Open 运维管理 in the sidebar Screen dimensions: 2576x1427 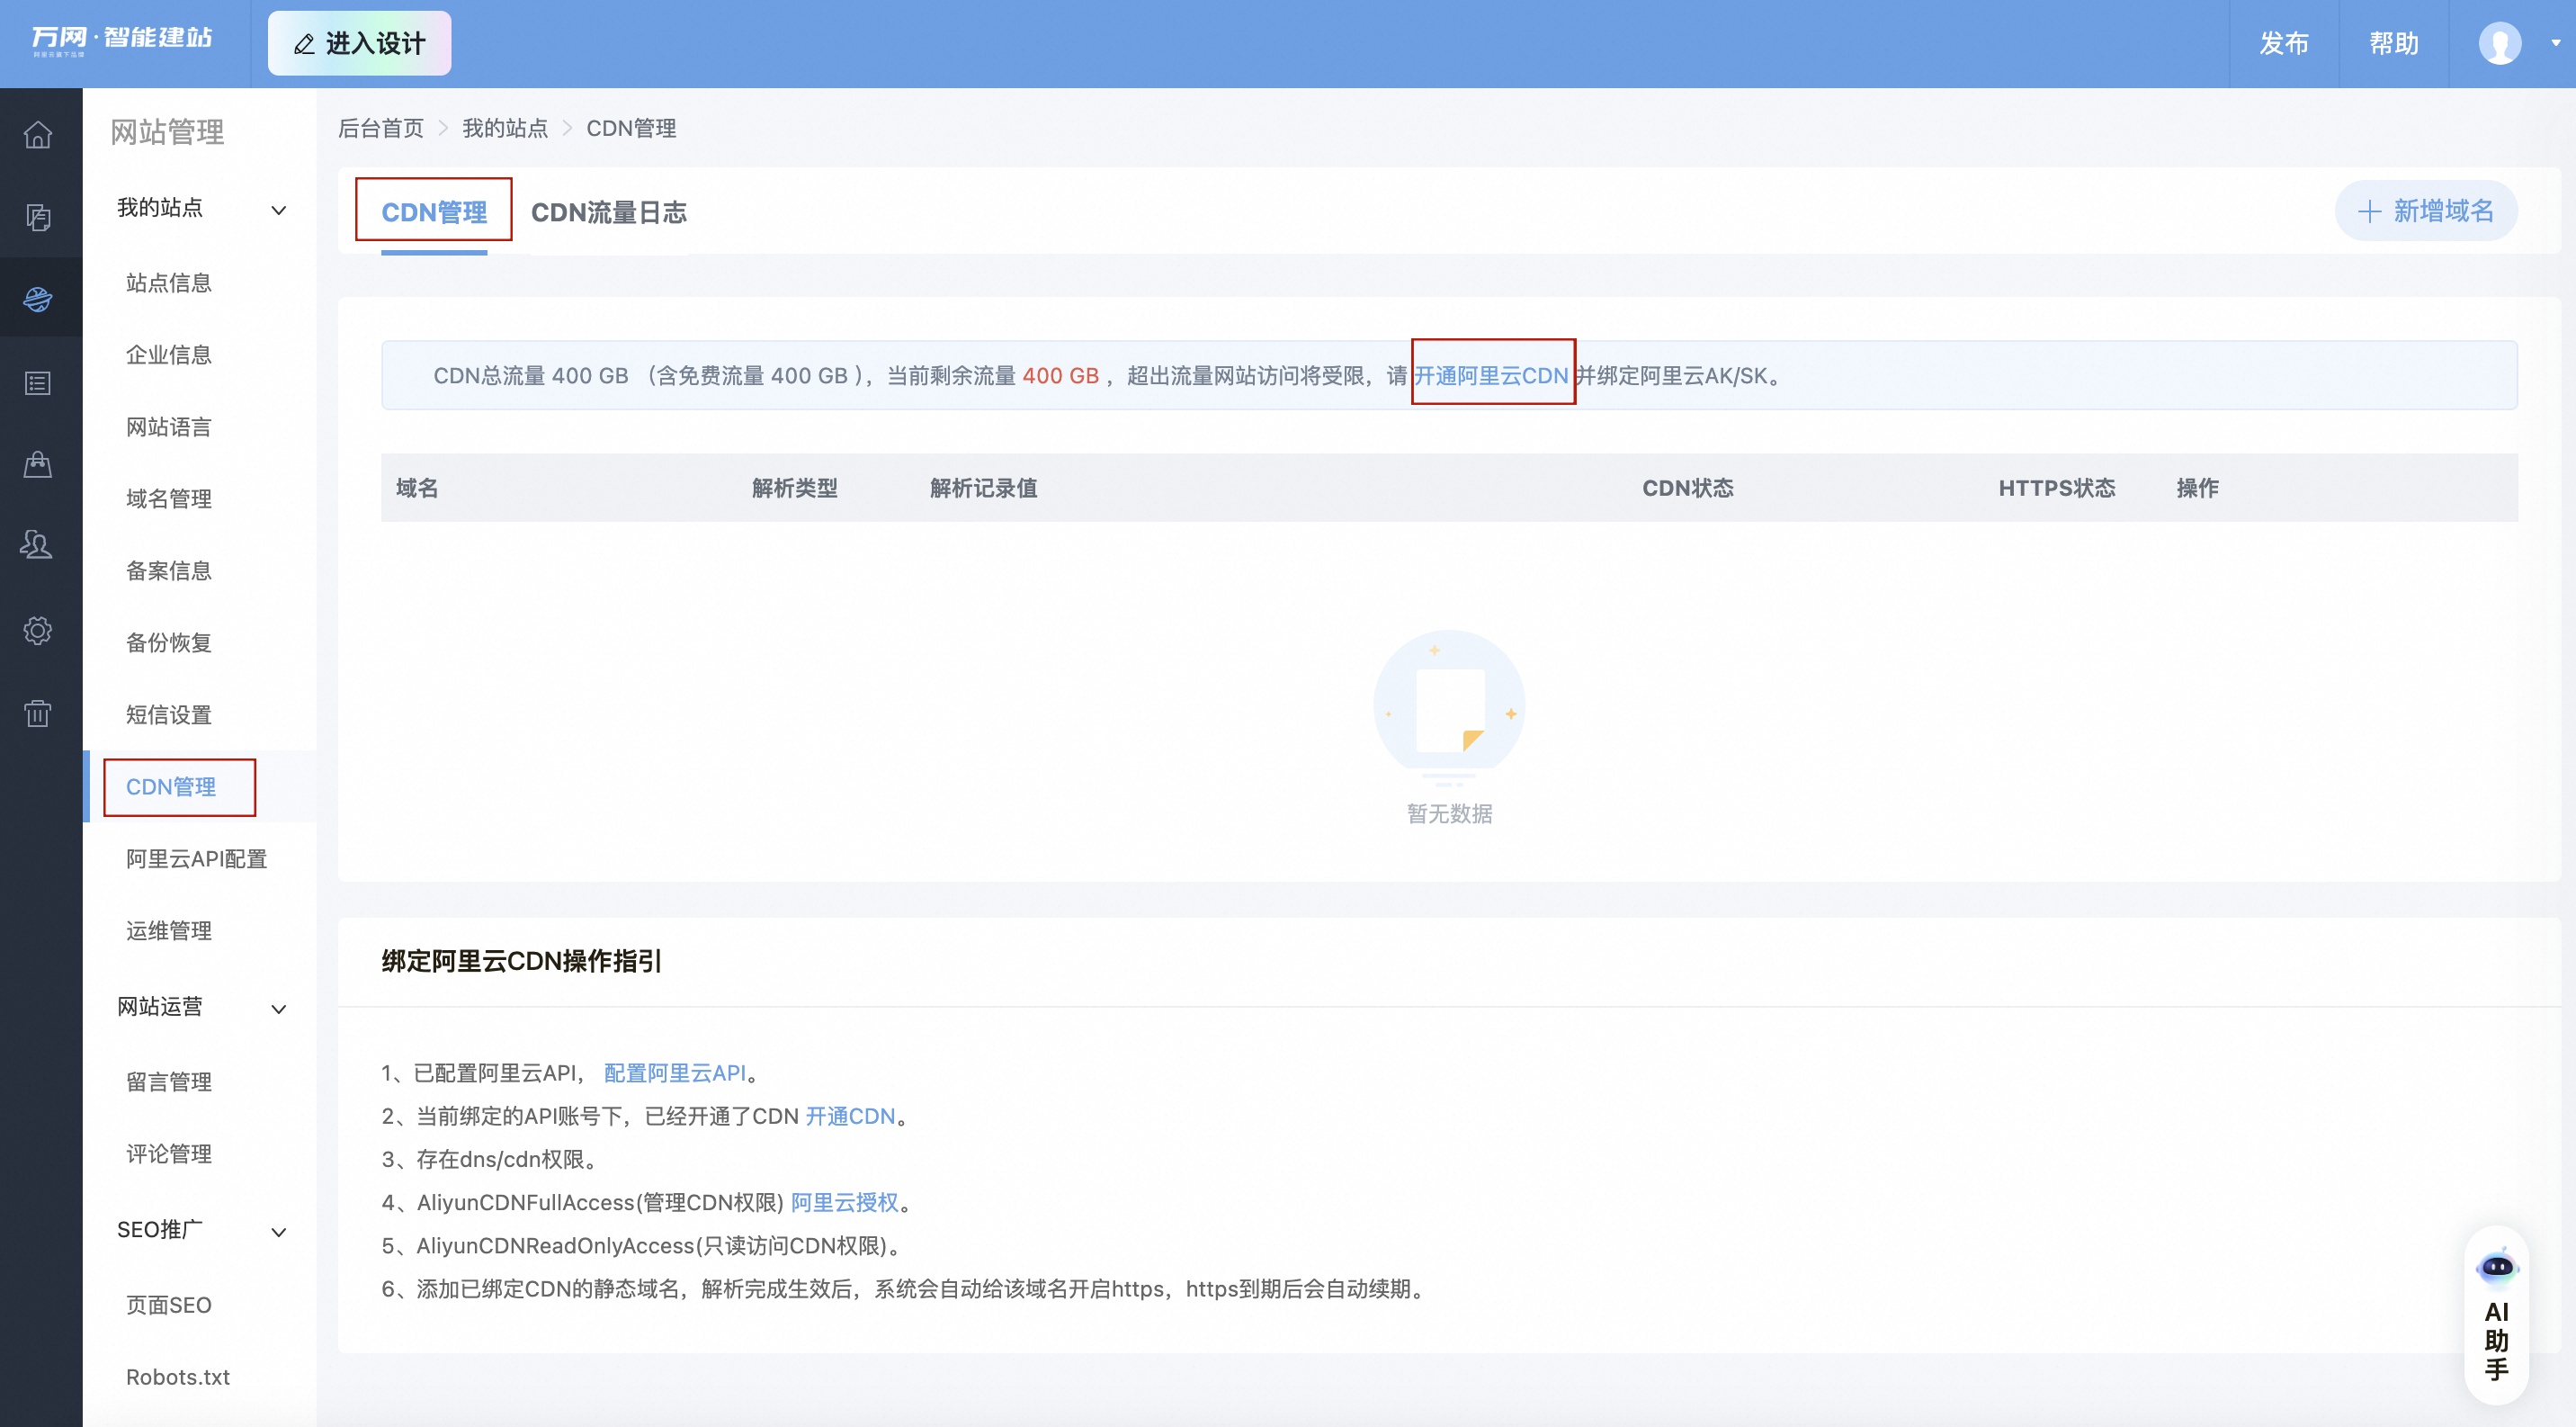169,931
